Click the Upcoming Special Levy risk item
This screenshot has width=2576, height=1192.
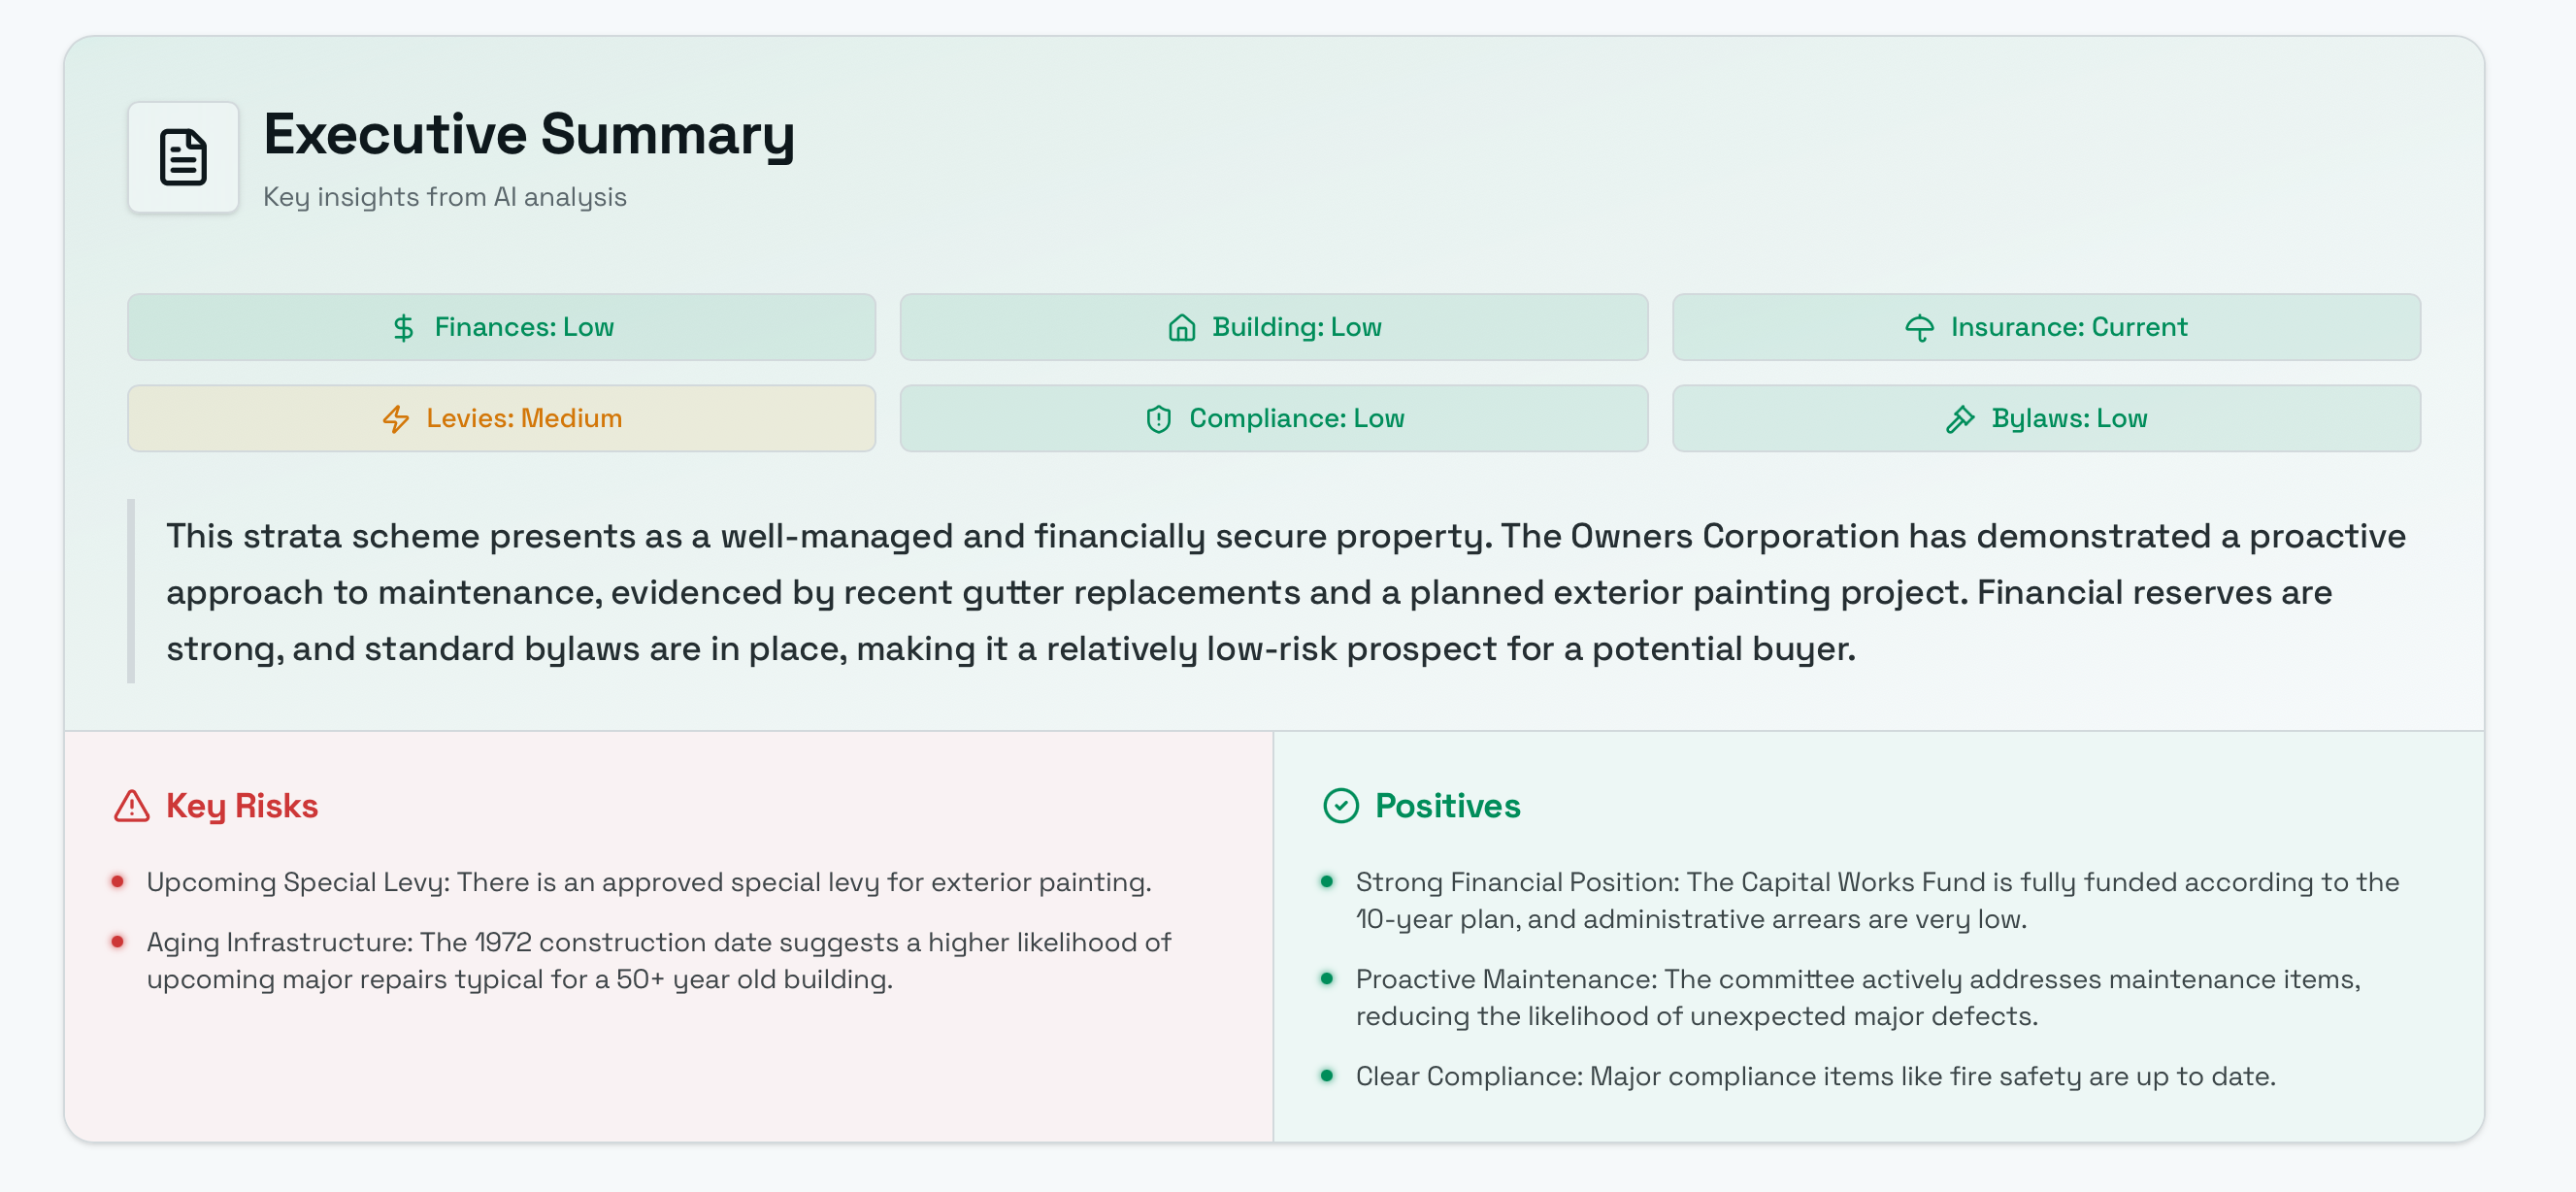(649, 882)
